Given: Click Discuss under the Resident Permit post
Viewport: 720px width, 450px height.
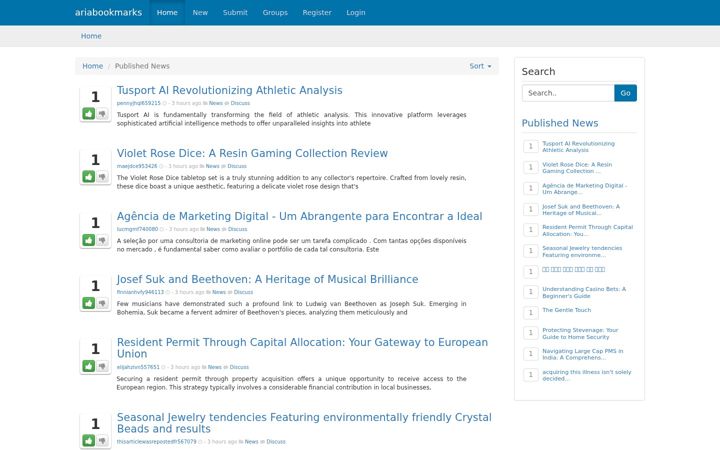Looking at the screenshot, I should click(239, 367).
